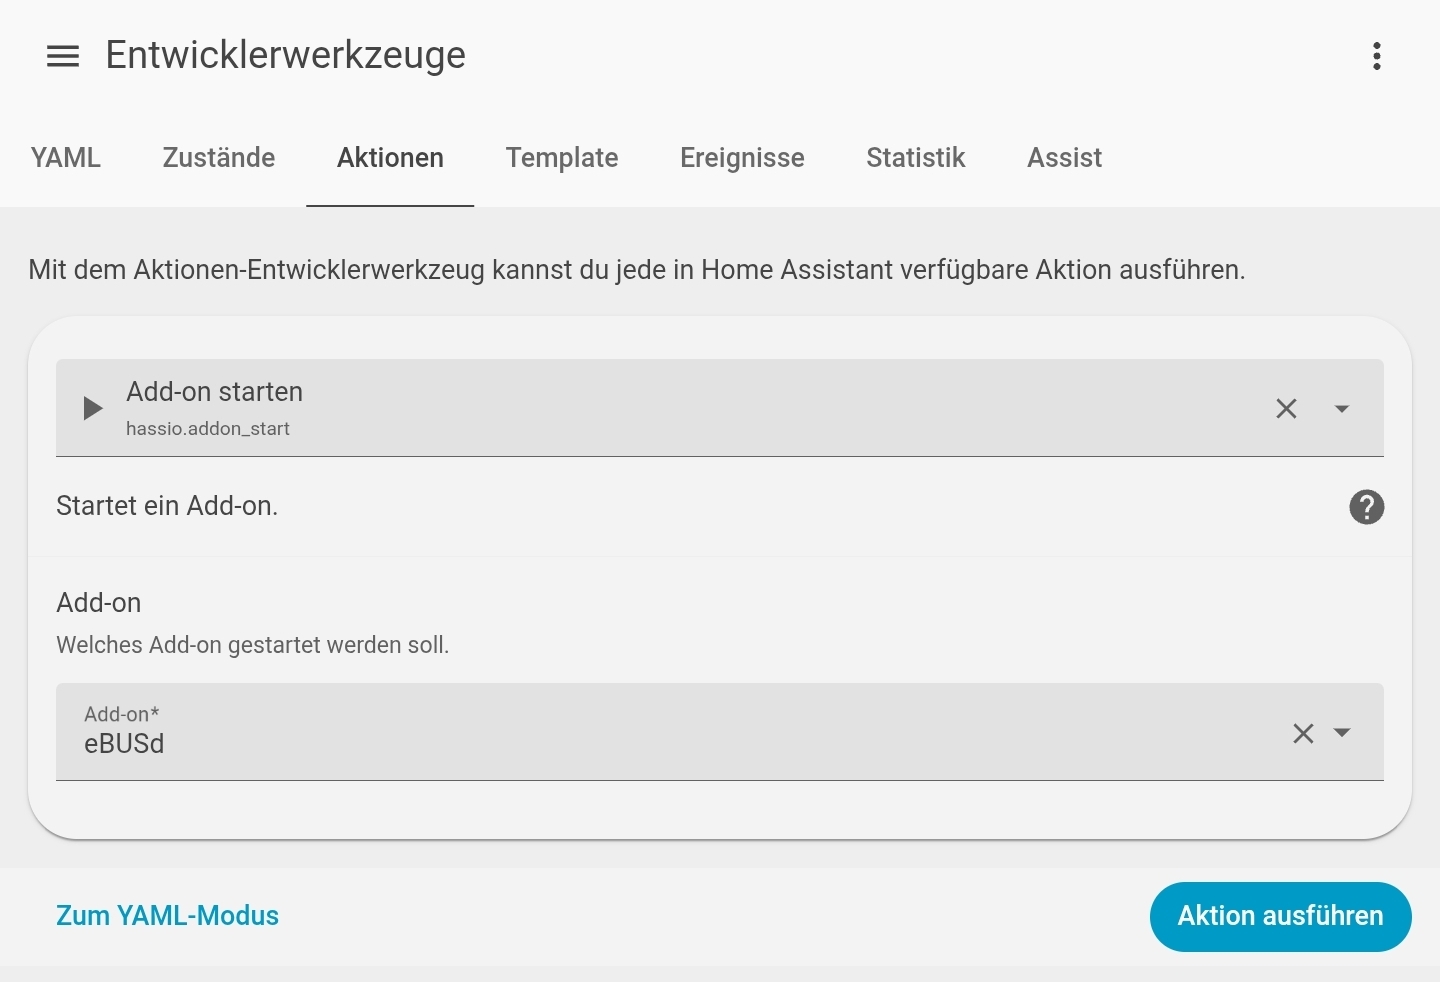Expand the action picker dropdown arrow
The image size is (1440, 982).
(1342, 408)
